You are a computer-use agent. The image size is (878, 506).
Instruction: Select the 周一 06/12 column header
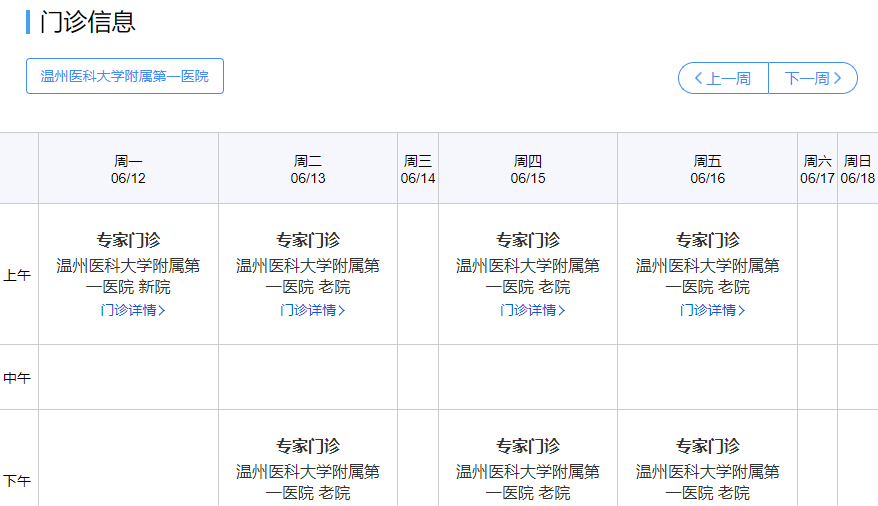tap(128, 169)
